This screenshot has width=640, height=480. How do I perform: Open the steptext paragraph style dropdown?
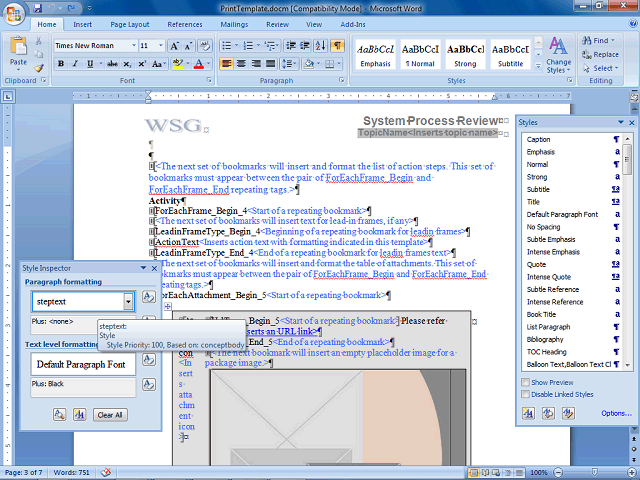(128, 302)
